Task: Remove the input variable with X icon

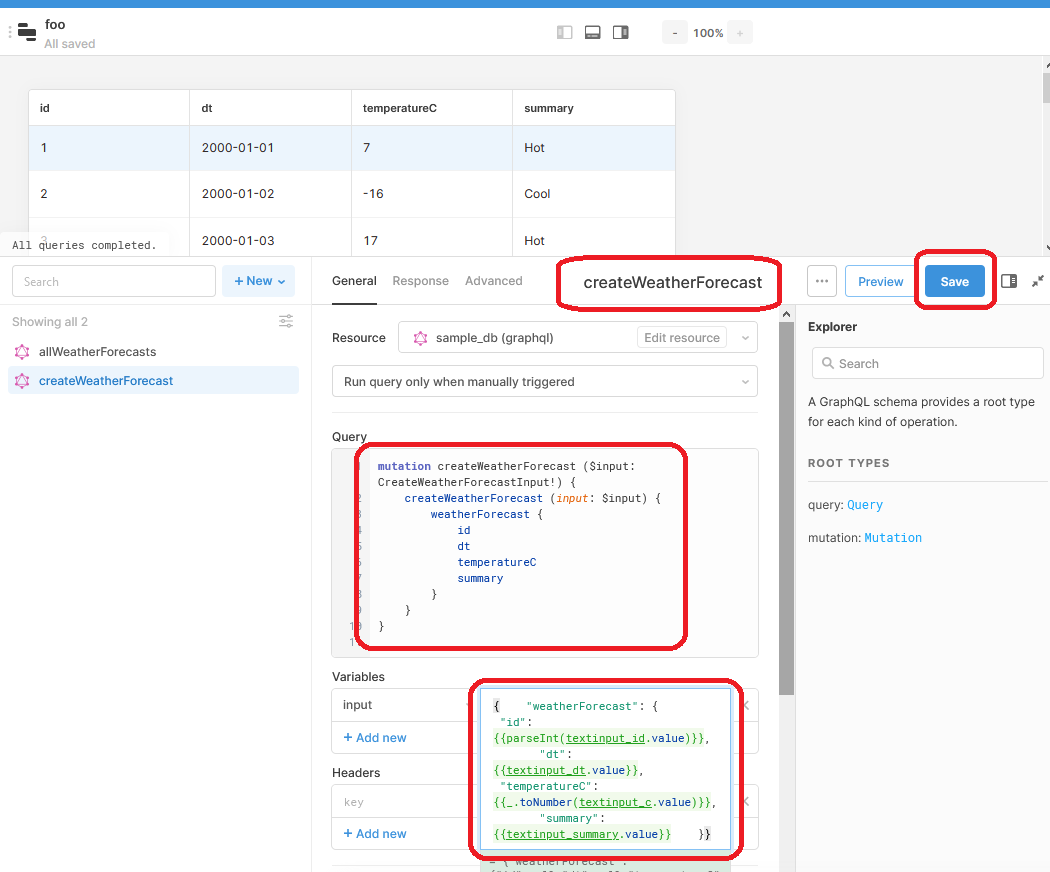Action: tap(745, 705)
